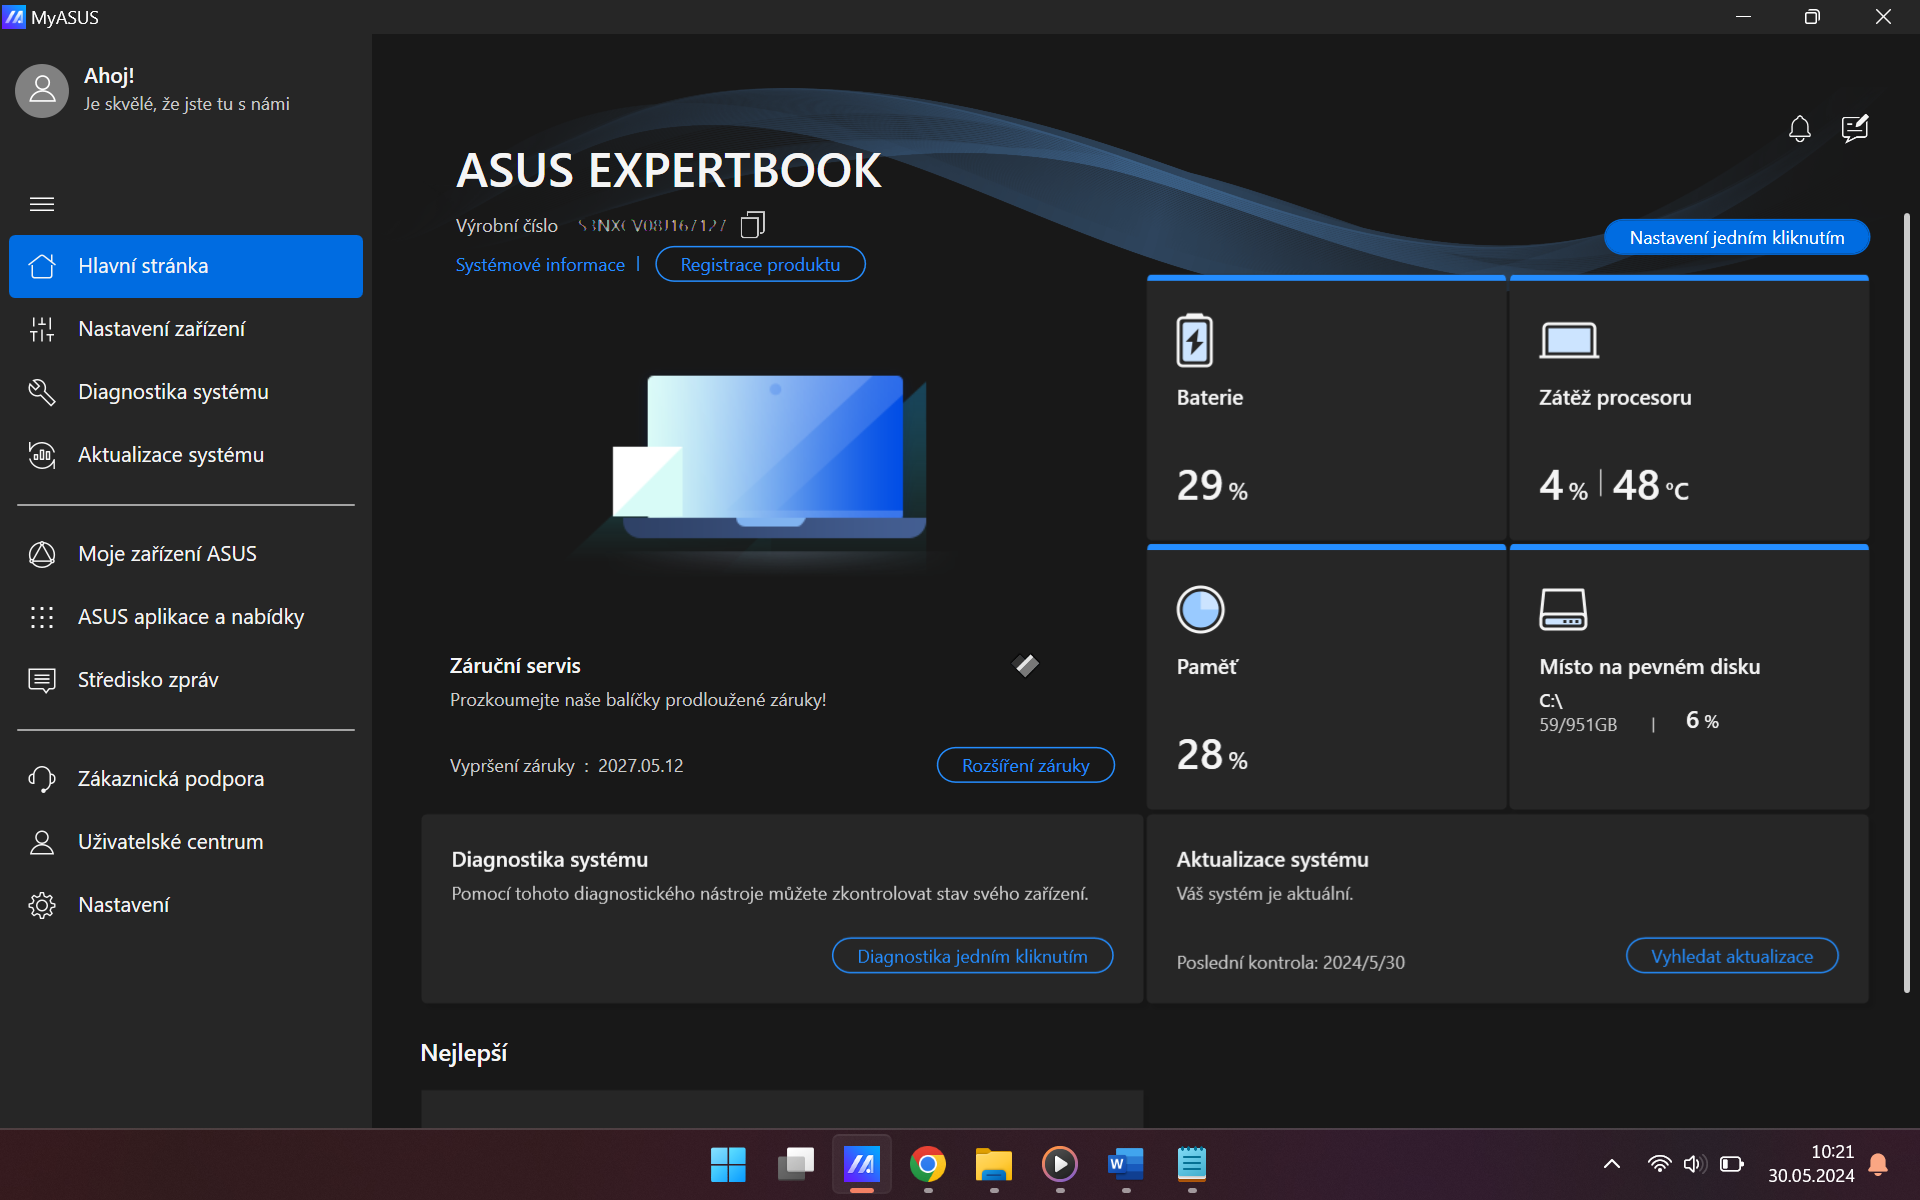Open Nastavení in sidebar
The height and width of the screenshot is (1200, 1920).
click(186, 905)
